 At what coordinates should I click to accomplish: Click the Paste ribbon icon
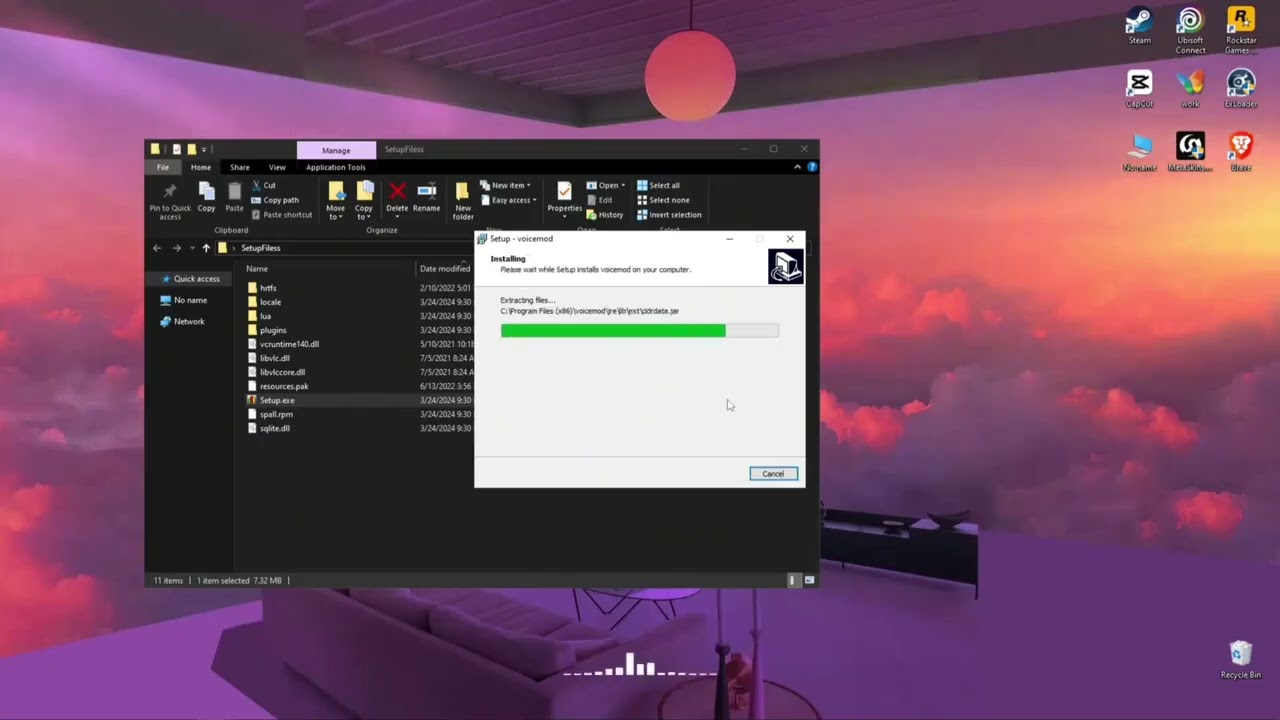(x=234, y=197)
